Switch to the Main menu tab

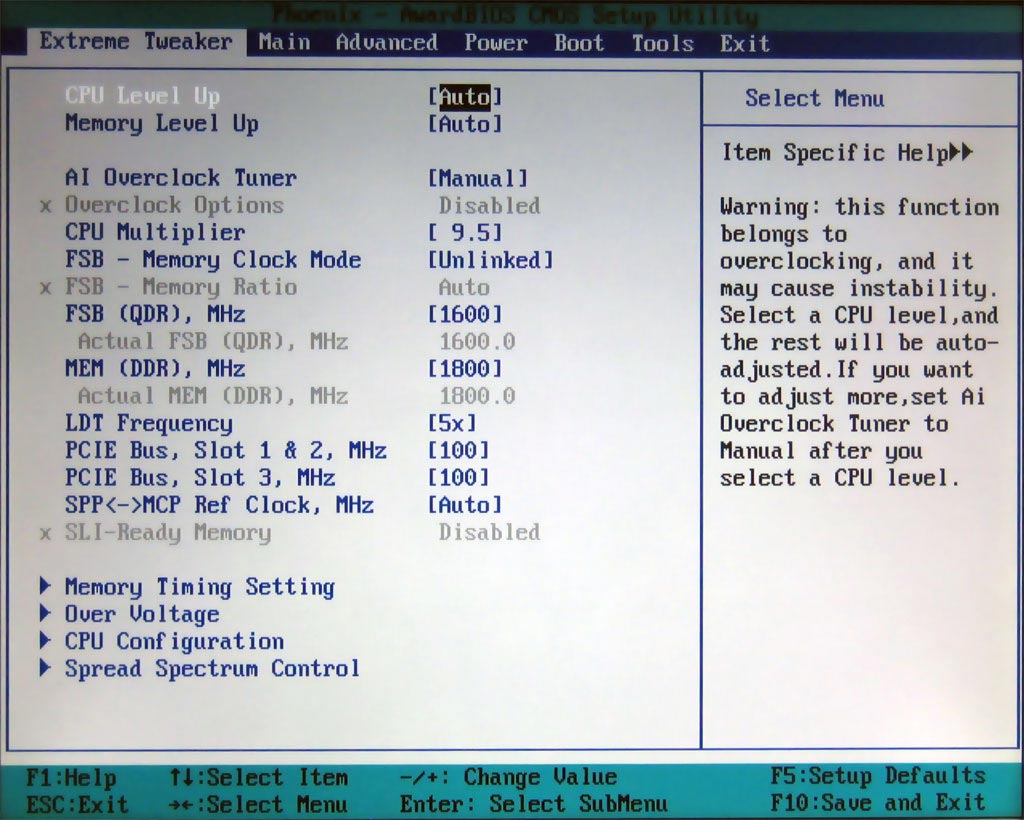[x=284, y=42]
